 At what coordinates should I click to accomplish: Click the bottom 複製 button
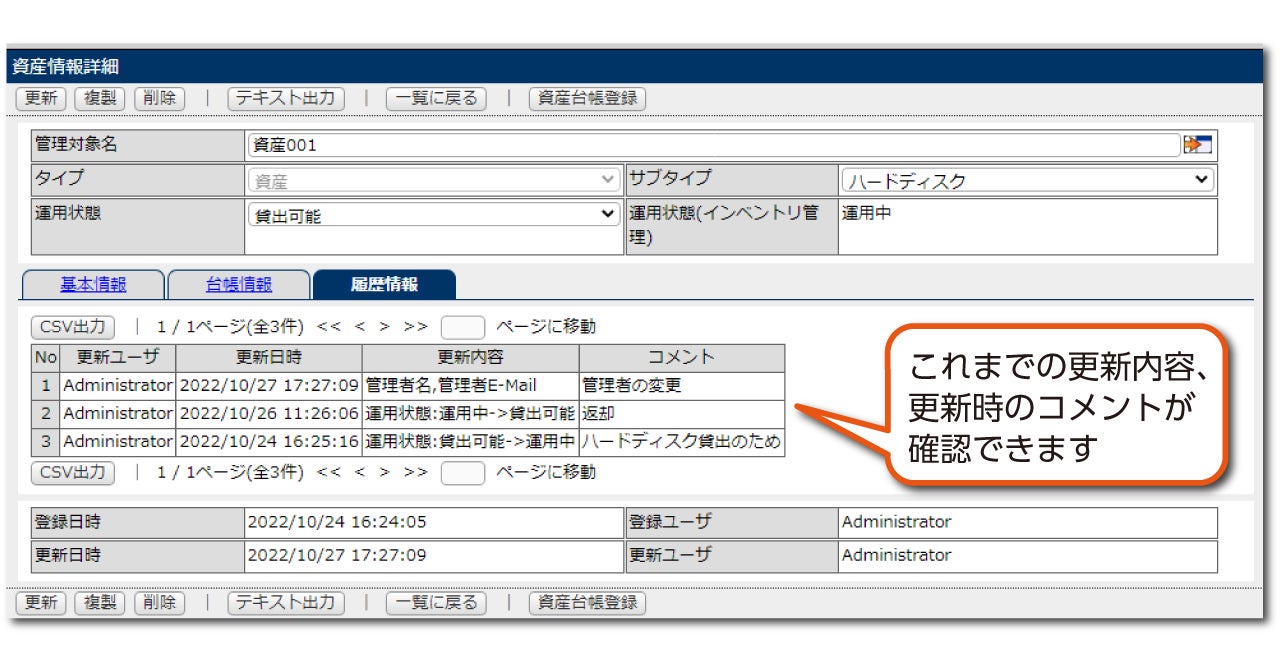[100, 602]
